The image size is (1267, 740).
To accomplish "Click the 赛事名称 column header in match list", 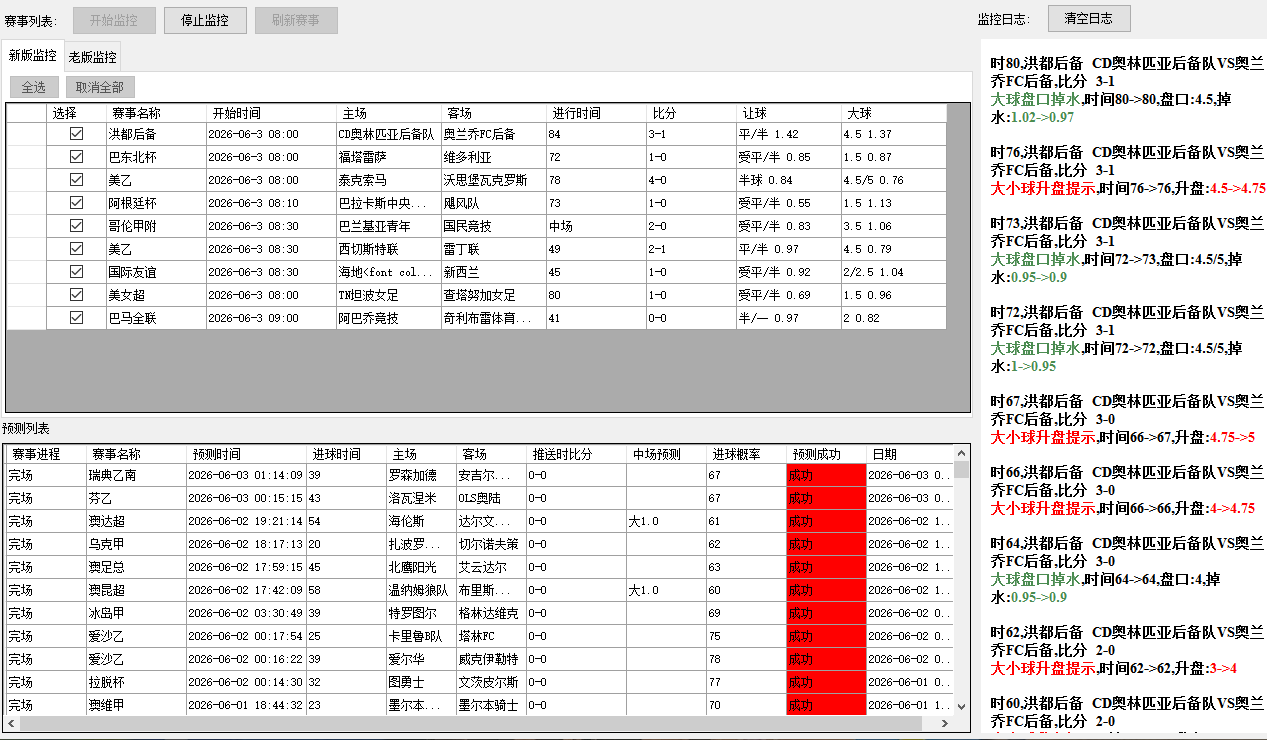I will tap(156, 113).
